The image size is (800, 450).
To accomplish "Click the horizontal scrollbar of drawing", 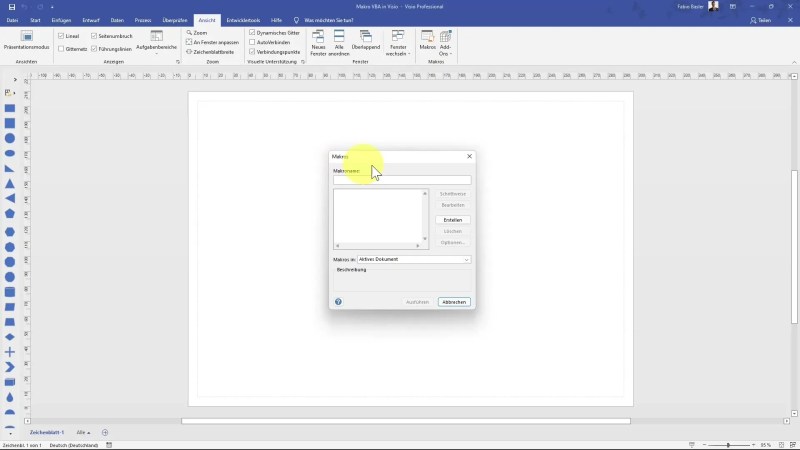I will [x=406, y=421].
